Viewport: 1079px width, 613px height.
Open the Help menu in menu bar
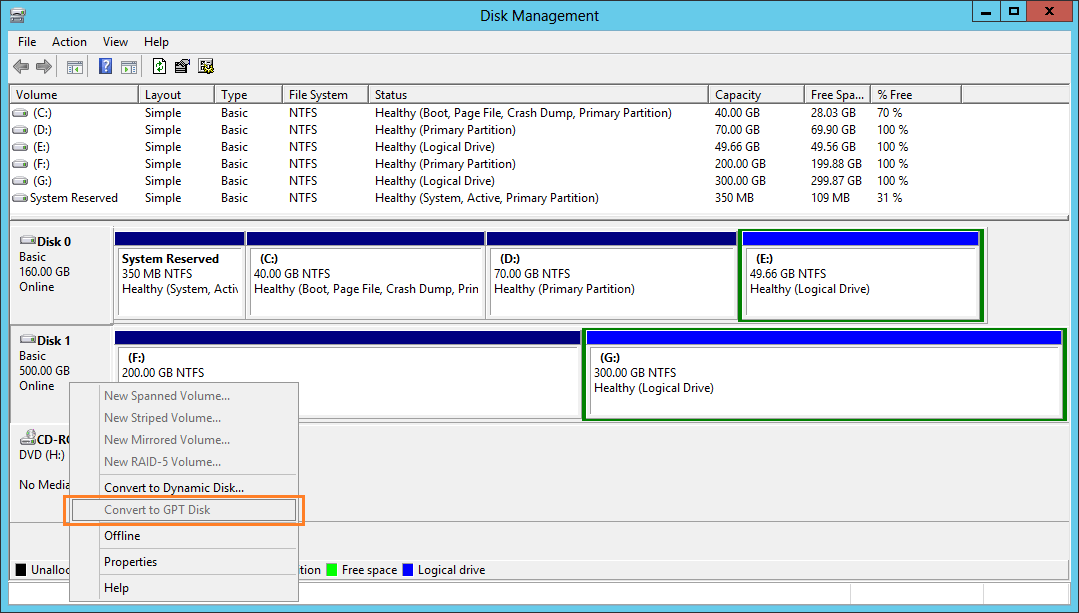pyautogui.click(x=156, y=42)
